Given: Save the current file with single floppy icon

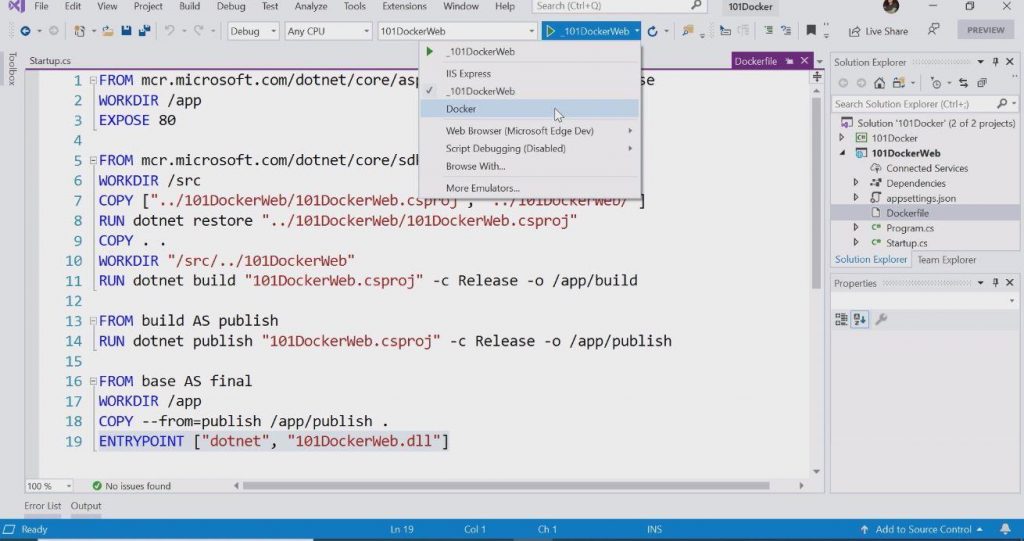Looking at the screenshot, I should (126, 31).
